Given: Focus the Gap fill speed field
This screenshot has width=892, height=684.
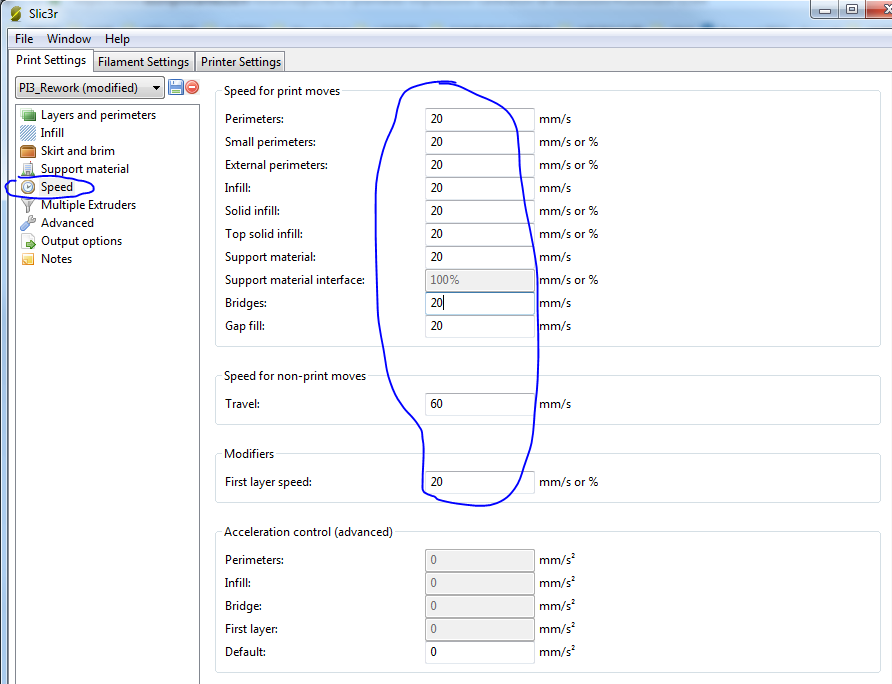Looking at the screenshot, I should coord(480,326).
